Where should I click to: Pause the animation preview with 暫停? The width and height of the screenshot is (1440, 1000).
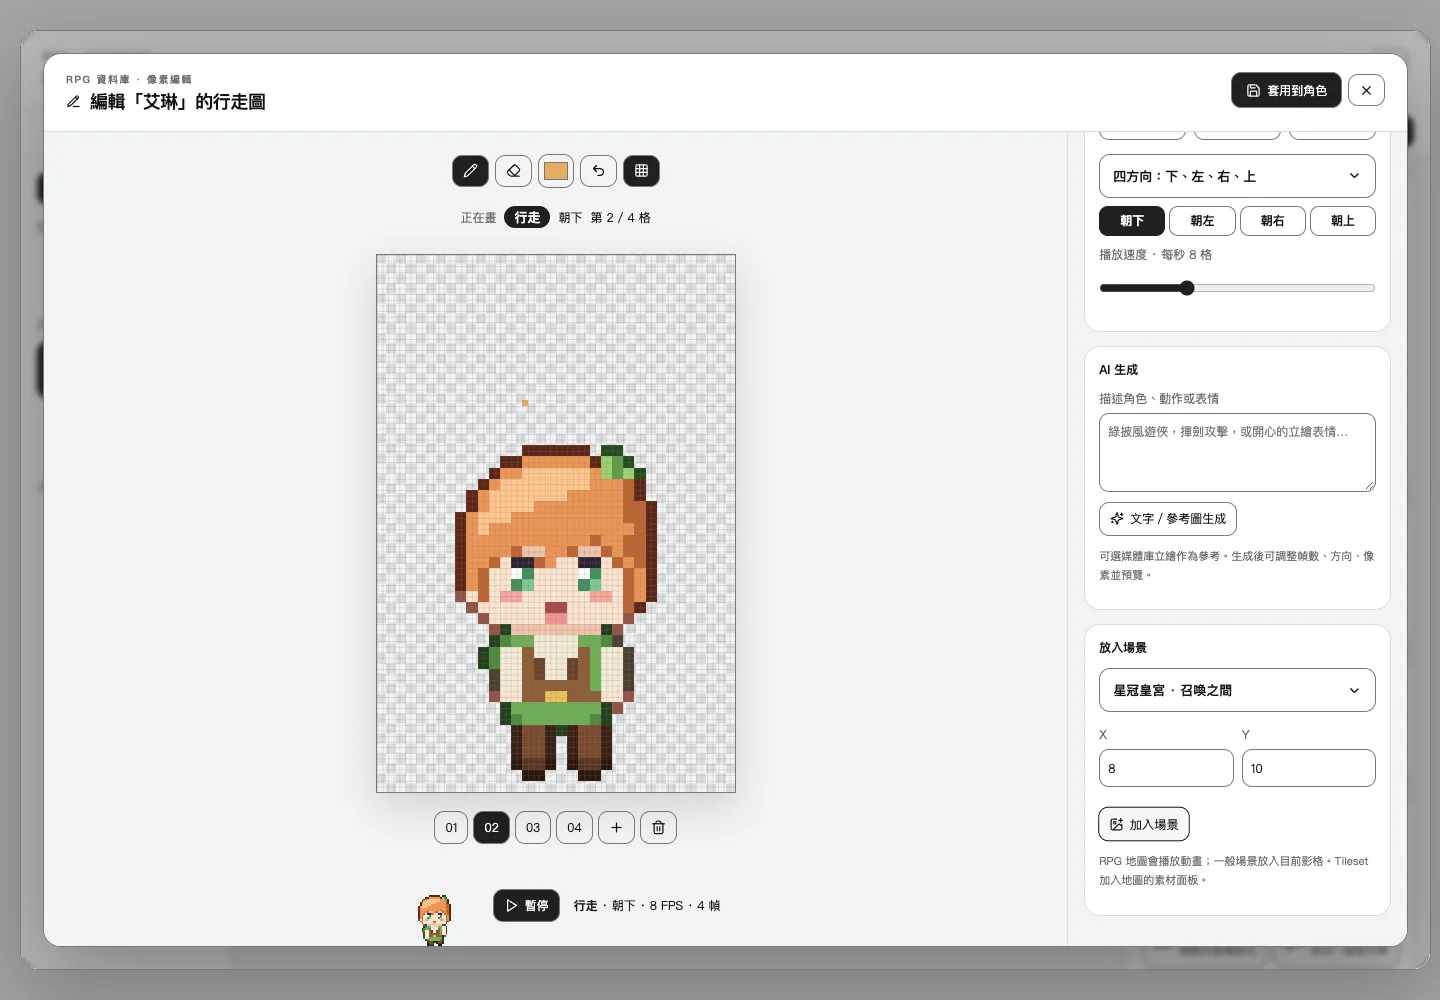click(x=526, y=906)
